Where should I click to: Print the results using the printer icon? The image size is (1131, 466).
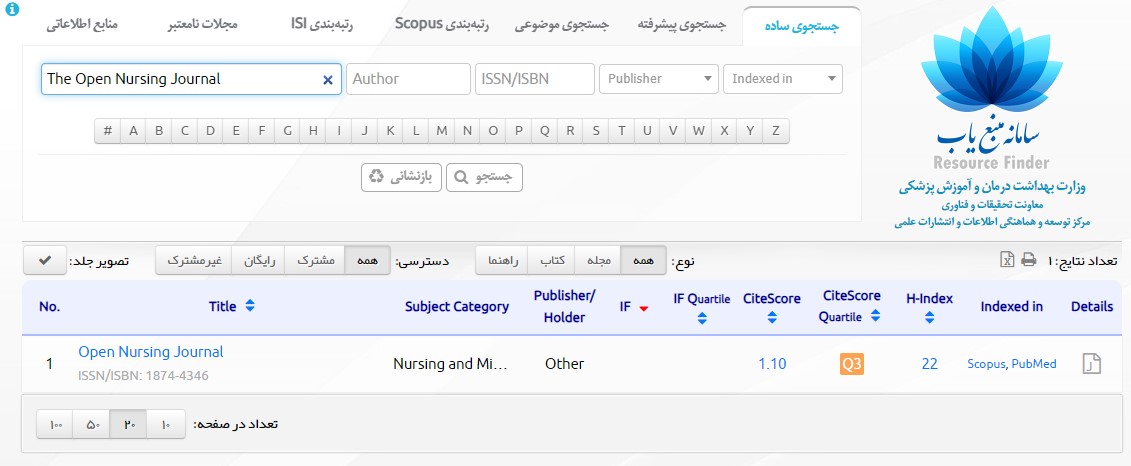1028,261
